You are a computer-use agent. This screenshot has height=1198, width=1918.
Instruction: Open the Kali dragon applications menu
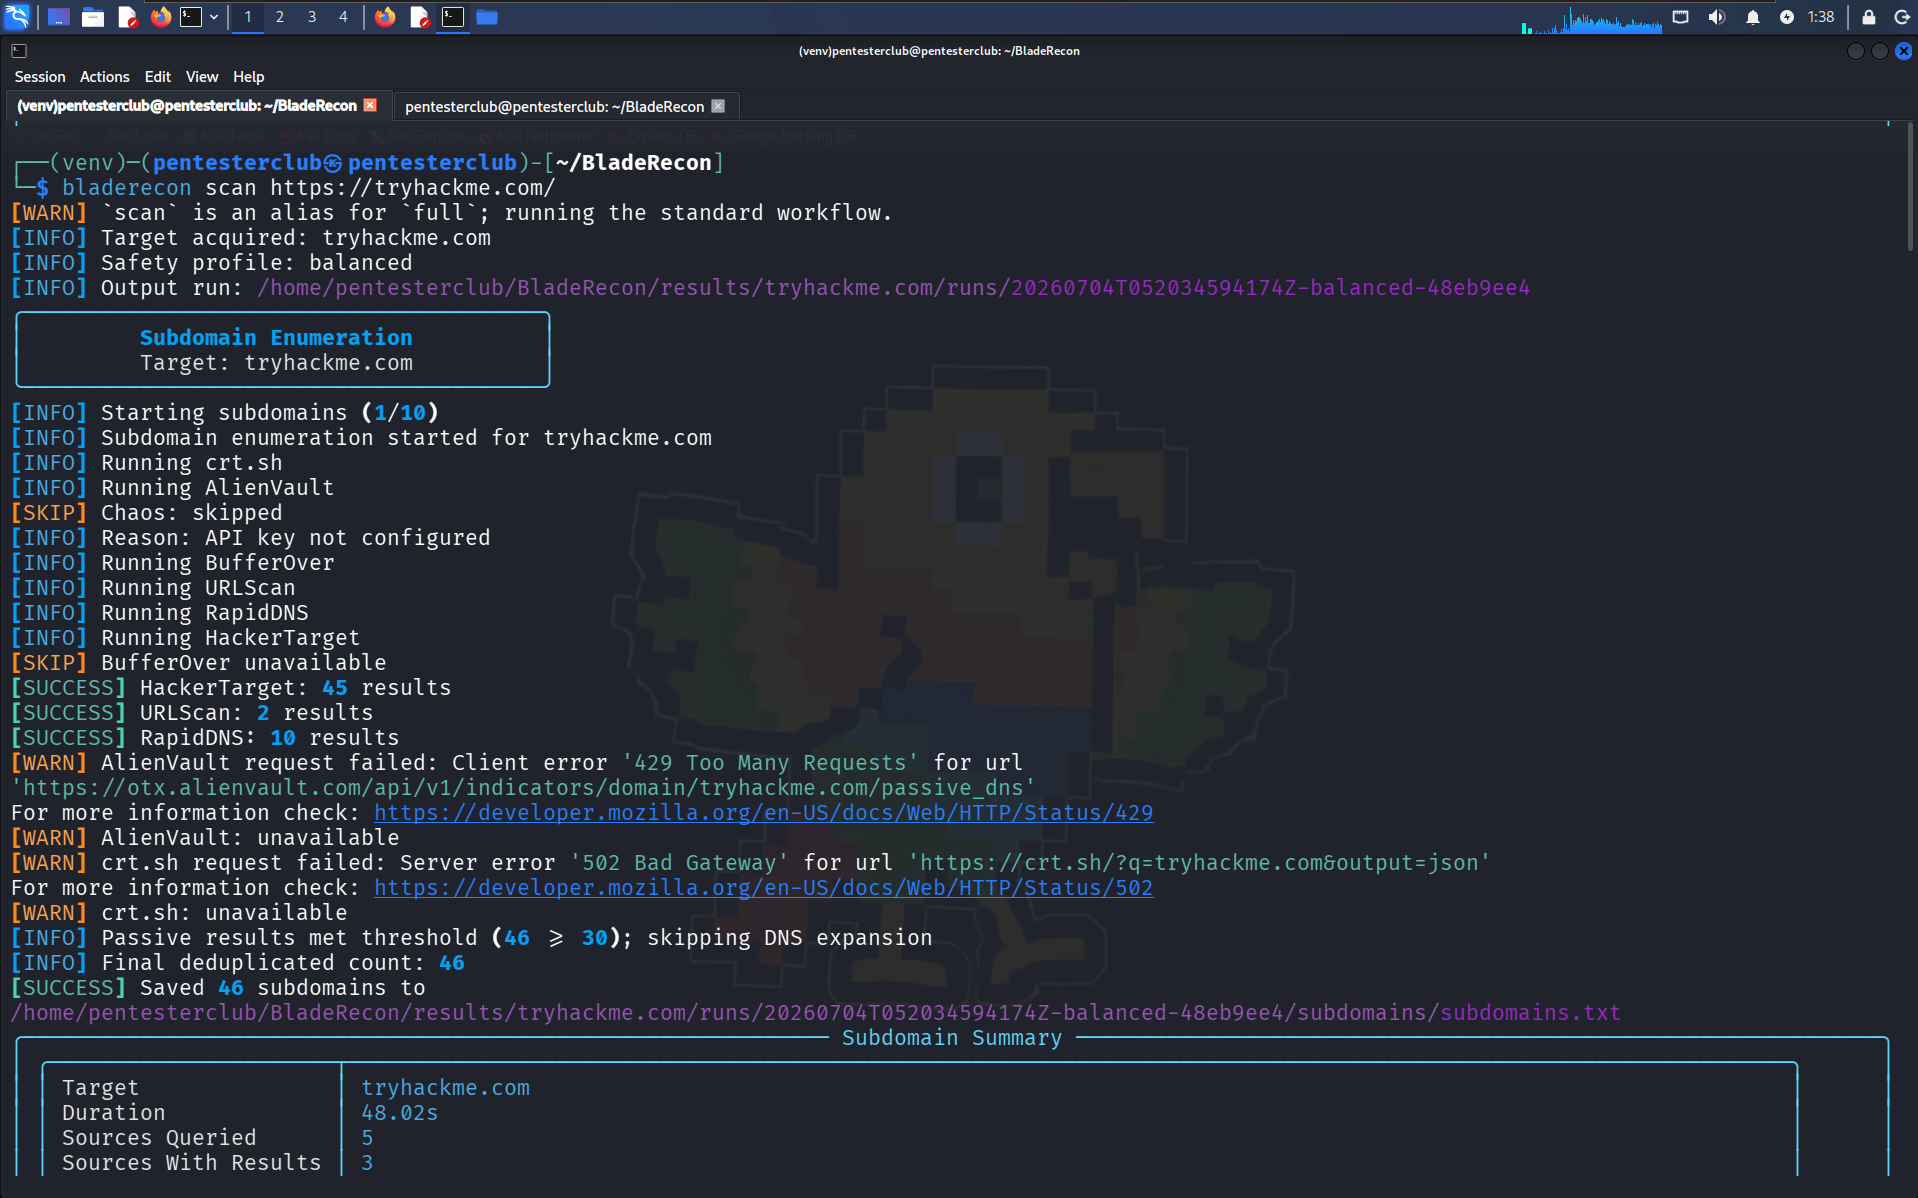click(x=17, y=17)
